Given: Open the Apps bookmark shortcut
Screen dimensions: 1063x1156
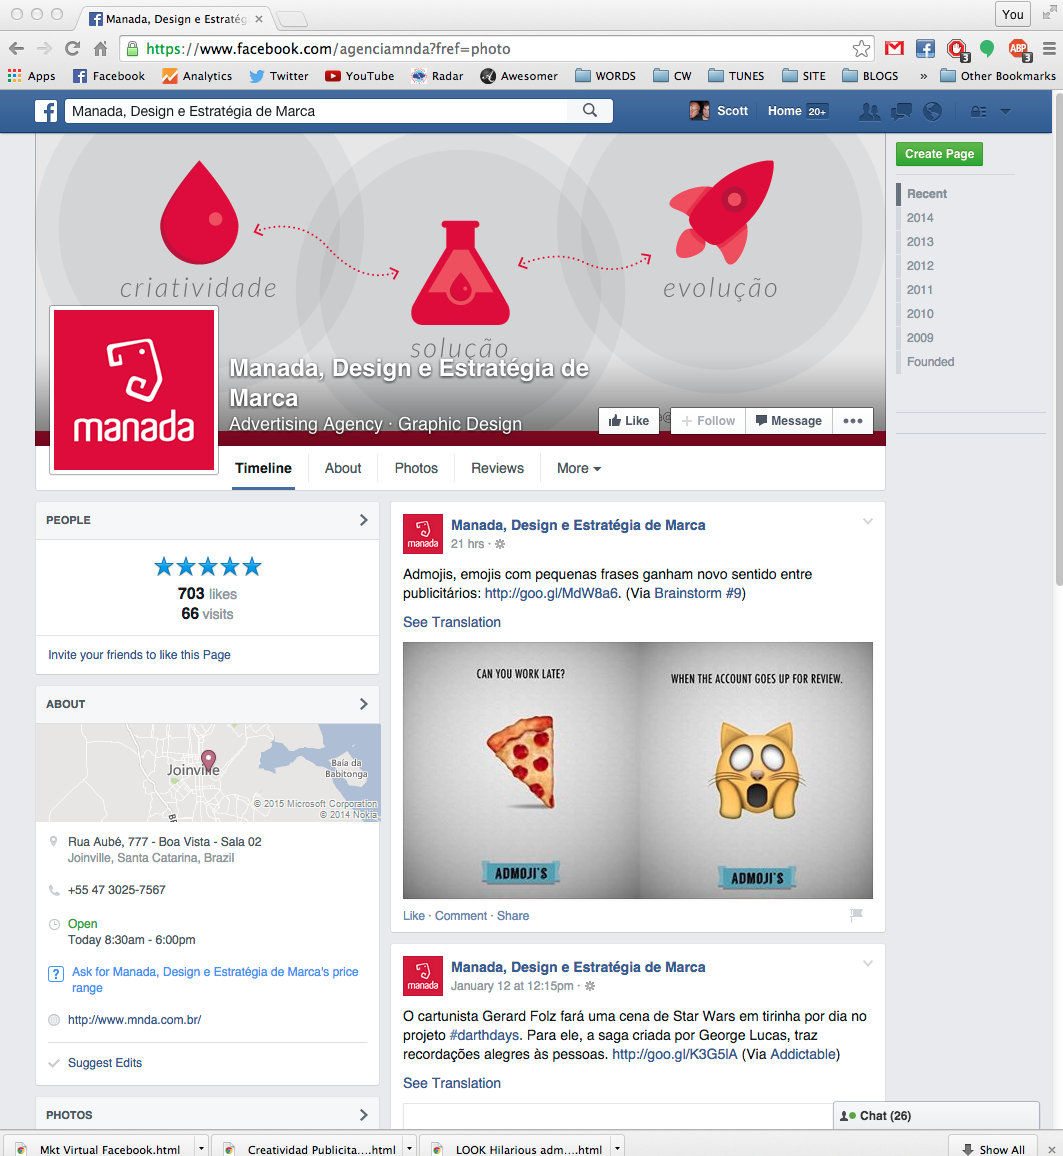Looking at the screenshot, I should coord(32,76).
